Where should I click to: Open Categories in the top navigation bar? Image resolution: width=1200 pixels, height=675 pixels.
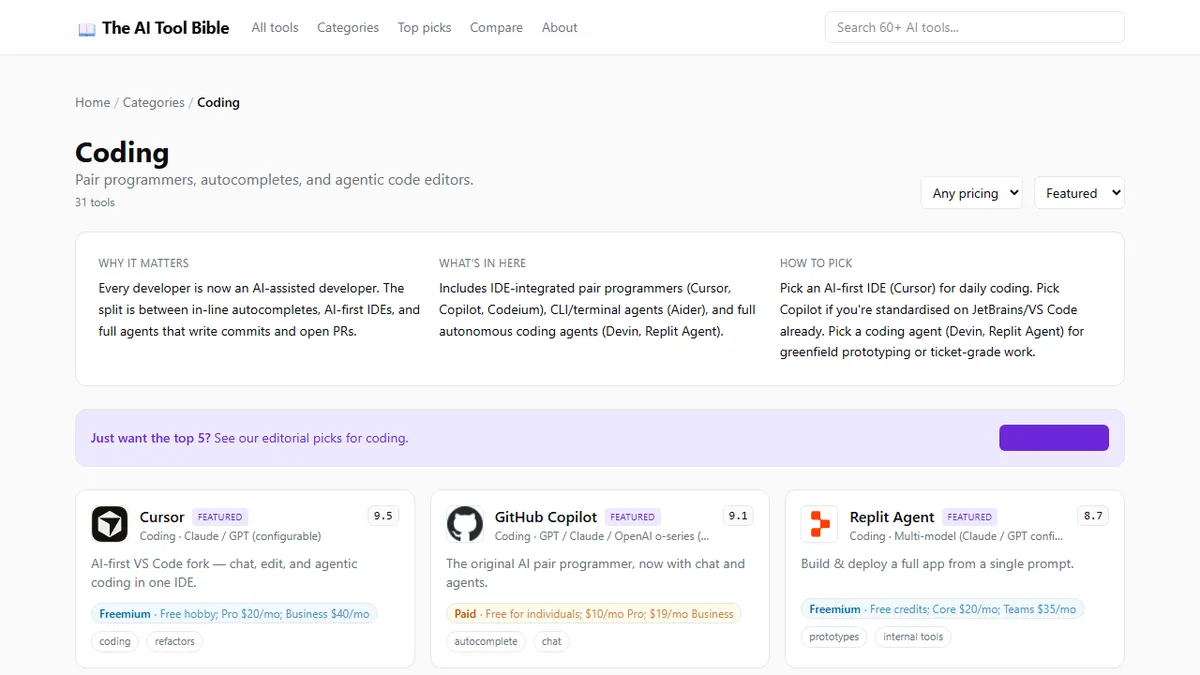[x=348, y=28]
